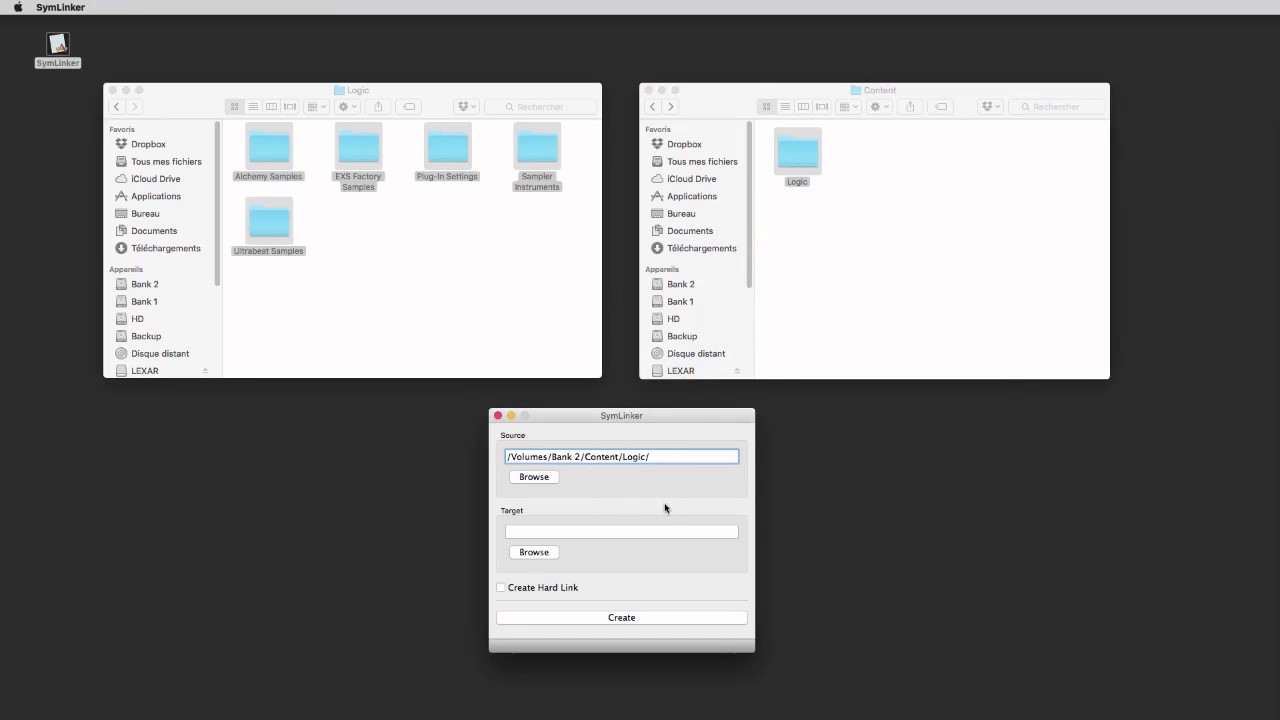The image size is (1280, 720).
Task: Select the Plug-In Settings folder
Action: point(447,147)
